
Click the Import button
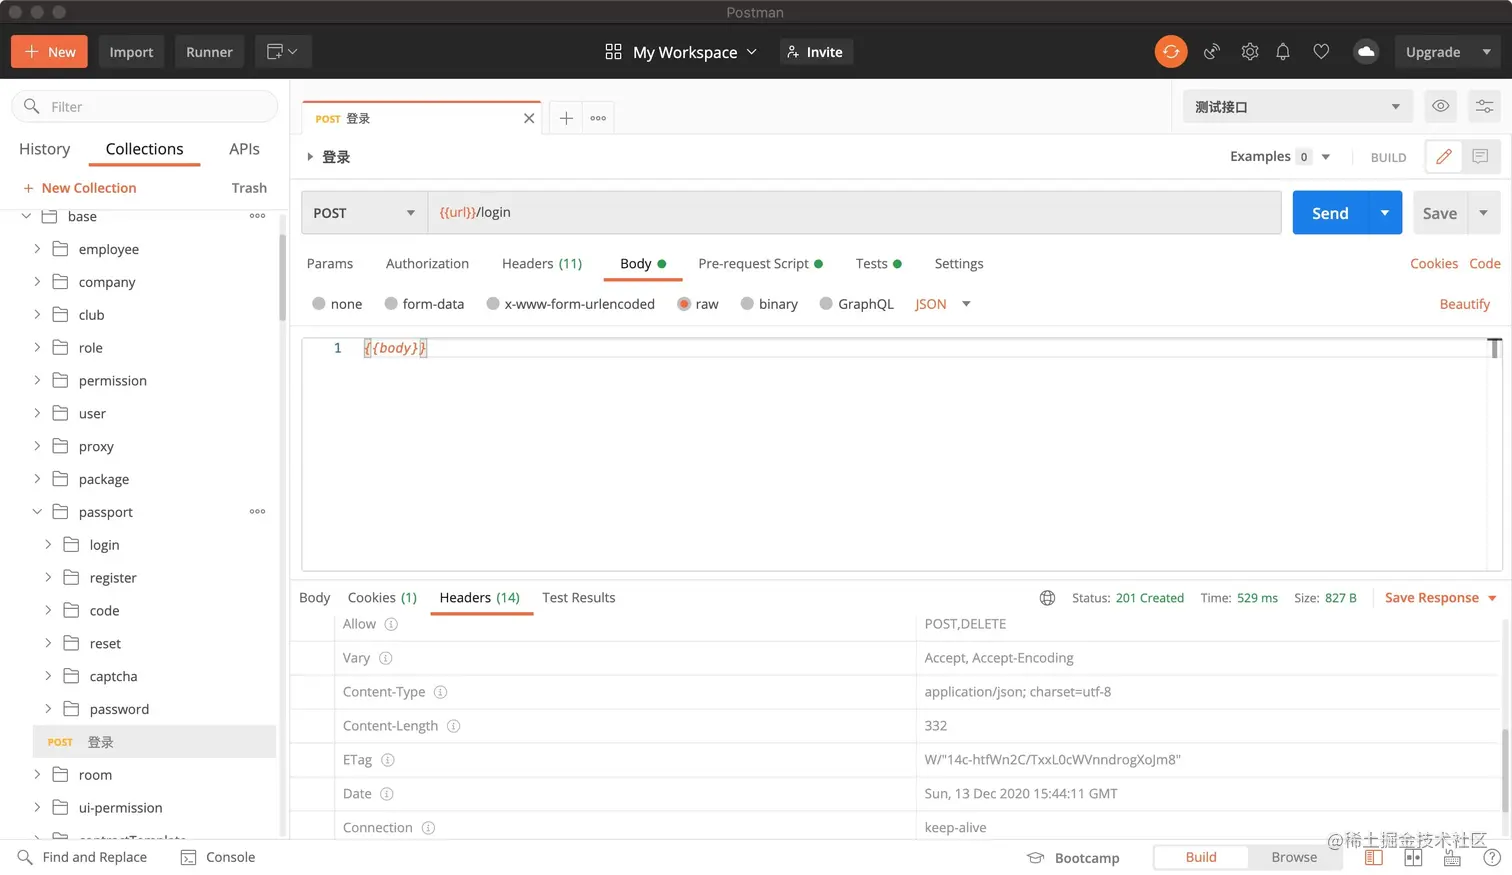tap(131, 52)
